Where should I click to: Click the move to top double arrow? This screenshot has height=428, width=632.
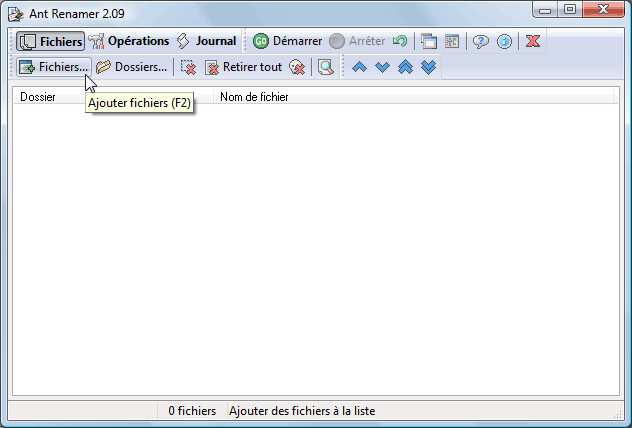tap(405, 67)
